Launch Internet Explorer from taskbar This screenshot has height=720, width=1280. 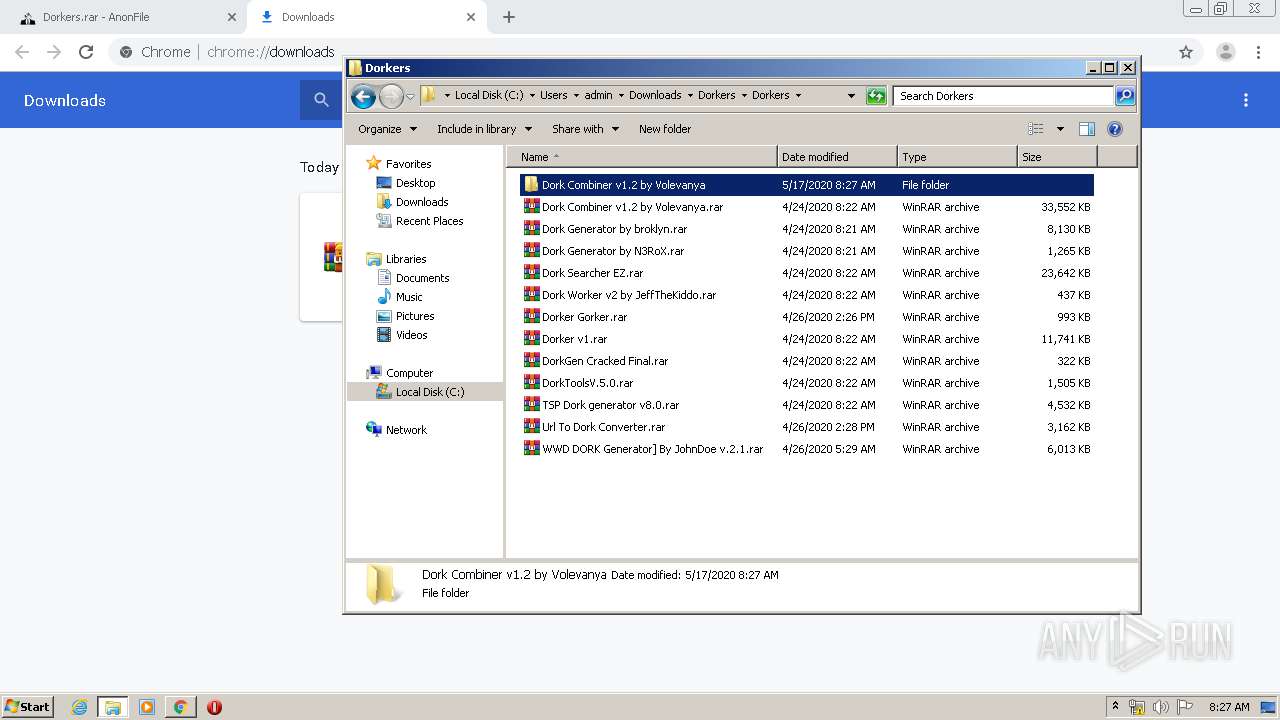[x=79, y=707]
